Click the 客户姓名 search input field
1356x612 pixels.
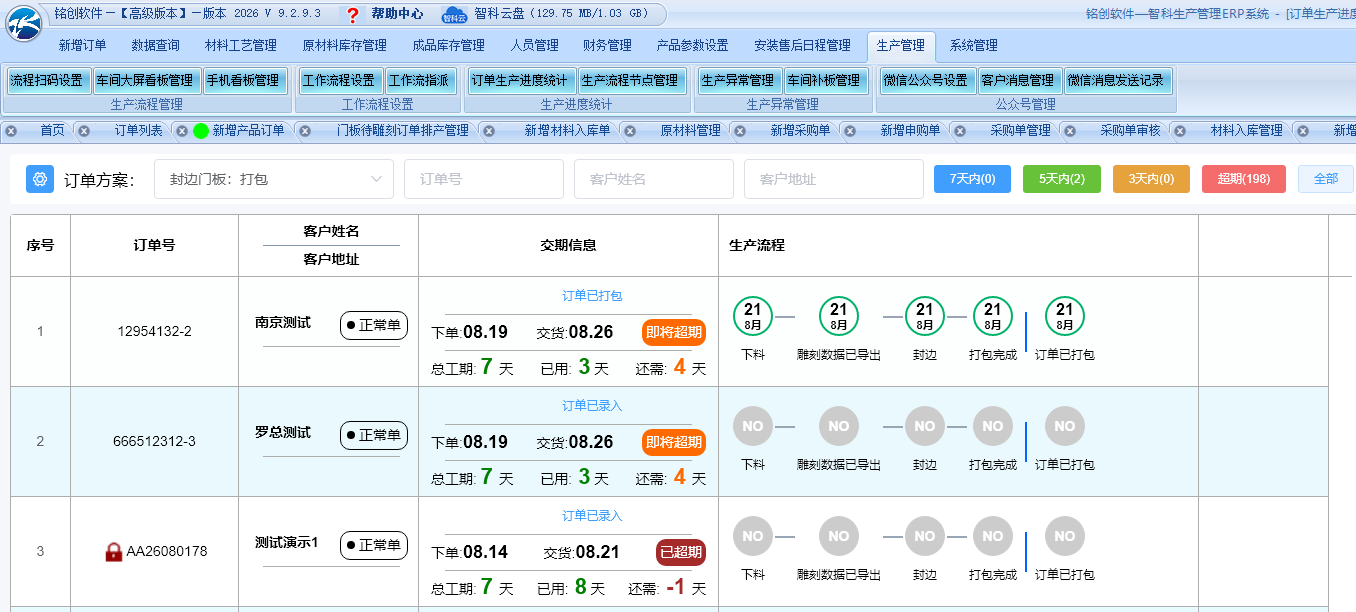[x=654, y=179]
